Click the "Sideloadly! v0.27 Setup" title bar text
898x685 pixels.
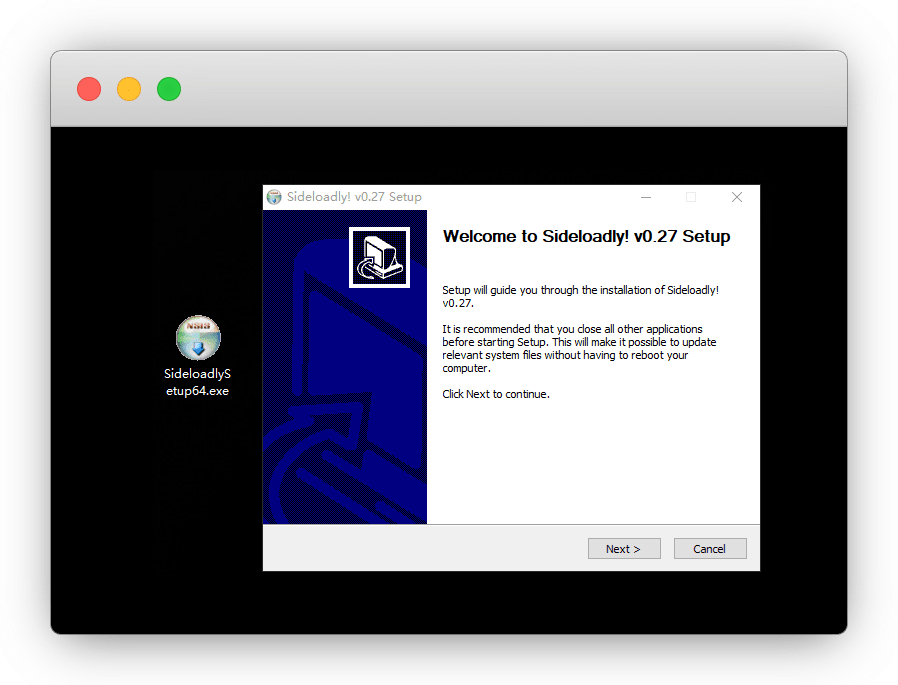pos(354,197)
